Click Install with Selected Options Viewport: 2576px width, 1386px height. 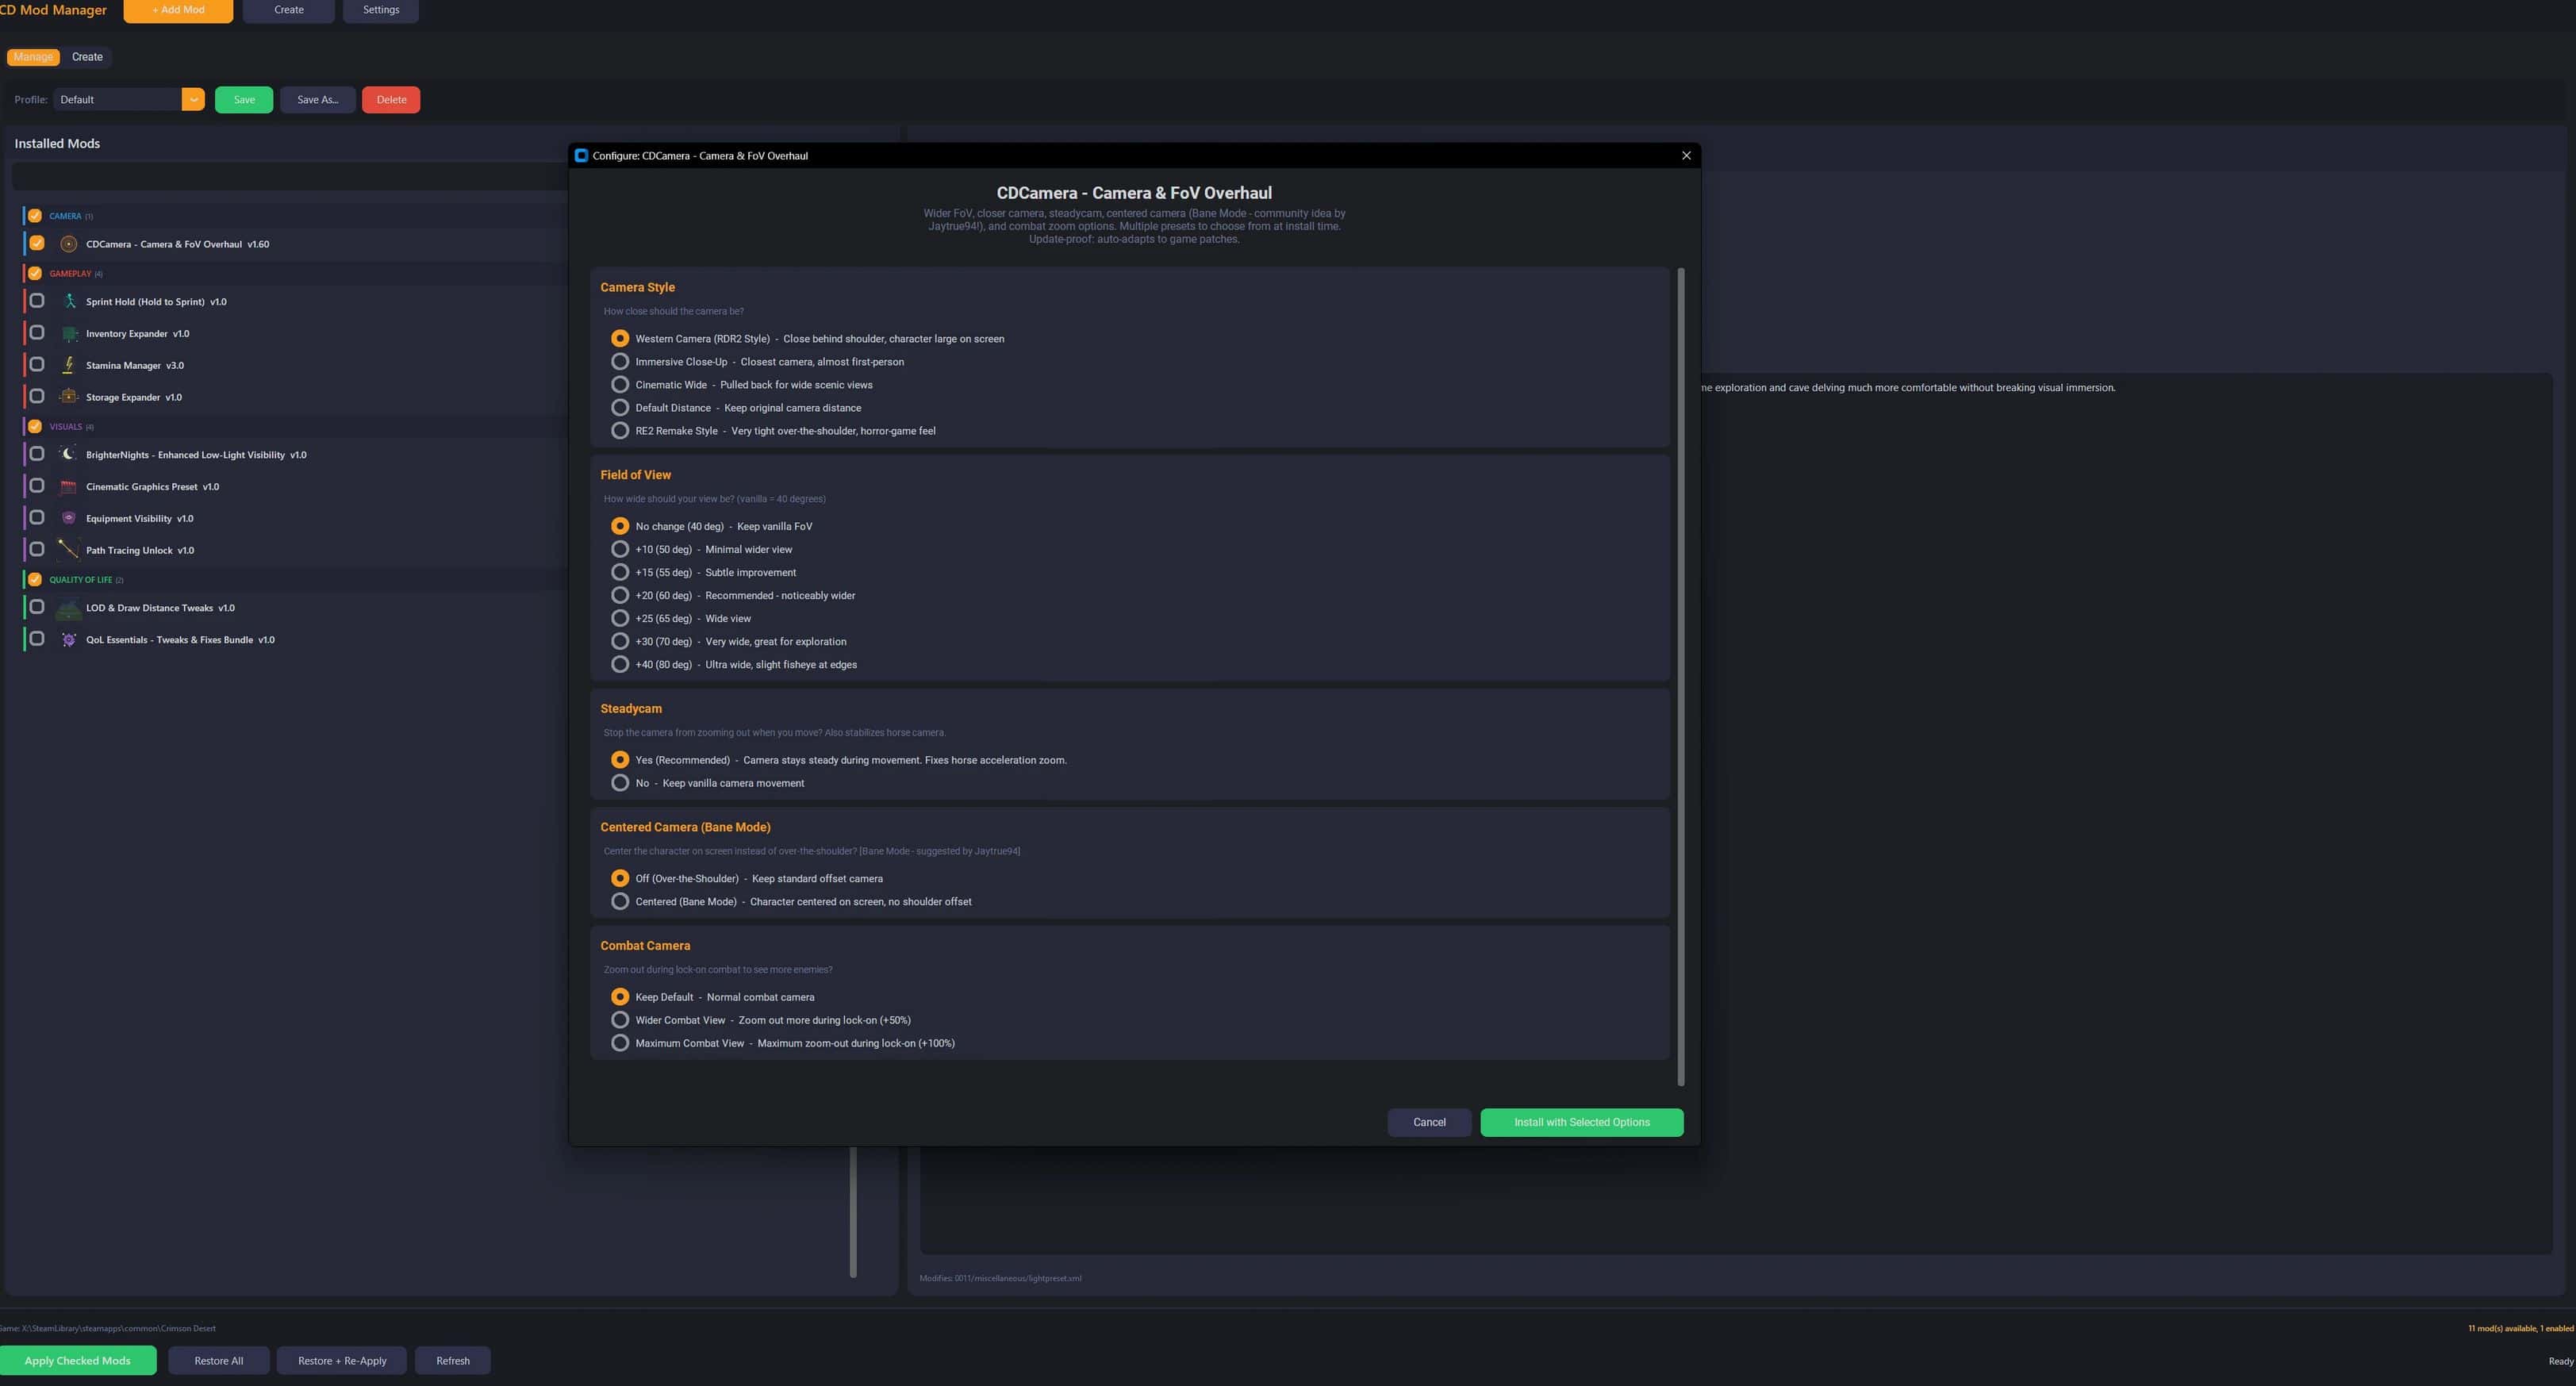tap(1581, 1122)
